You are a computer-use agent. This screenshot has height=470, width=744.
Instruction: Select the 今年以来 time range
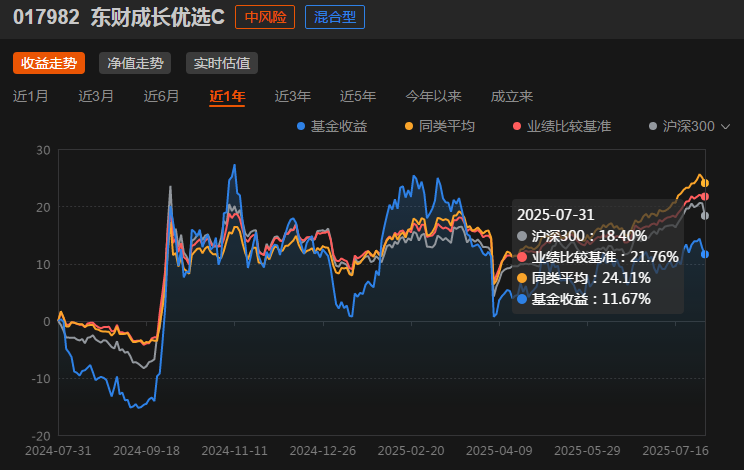[433, 96]
